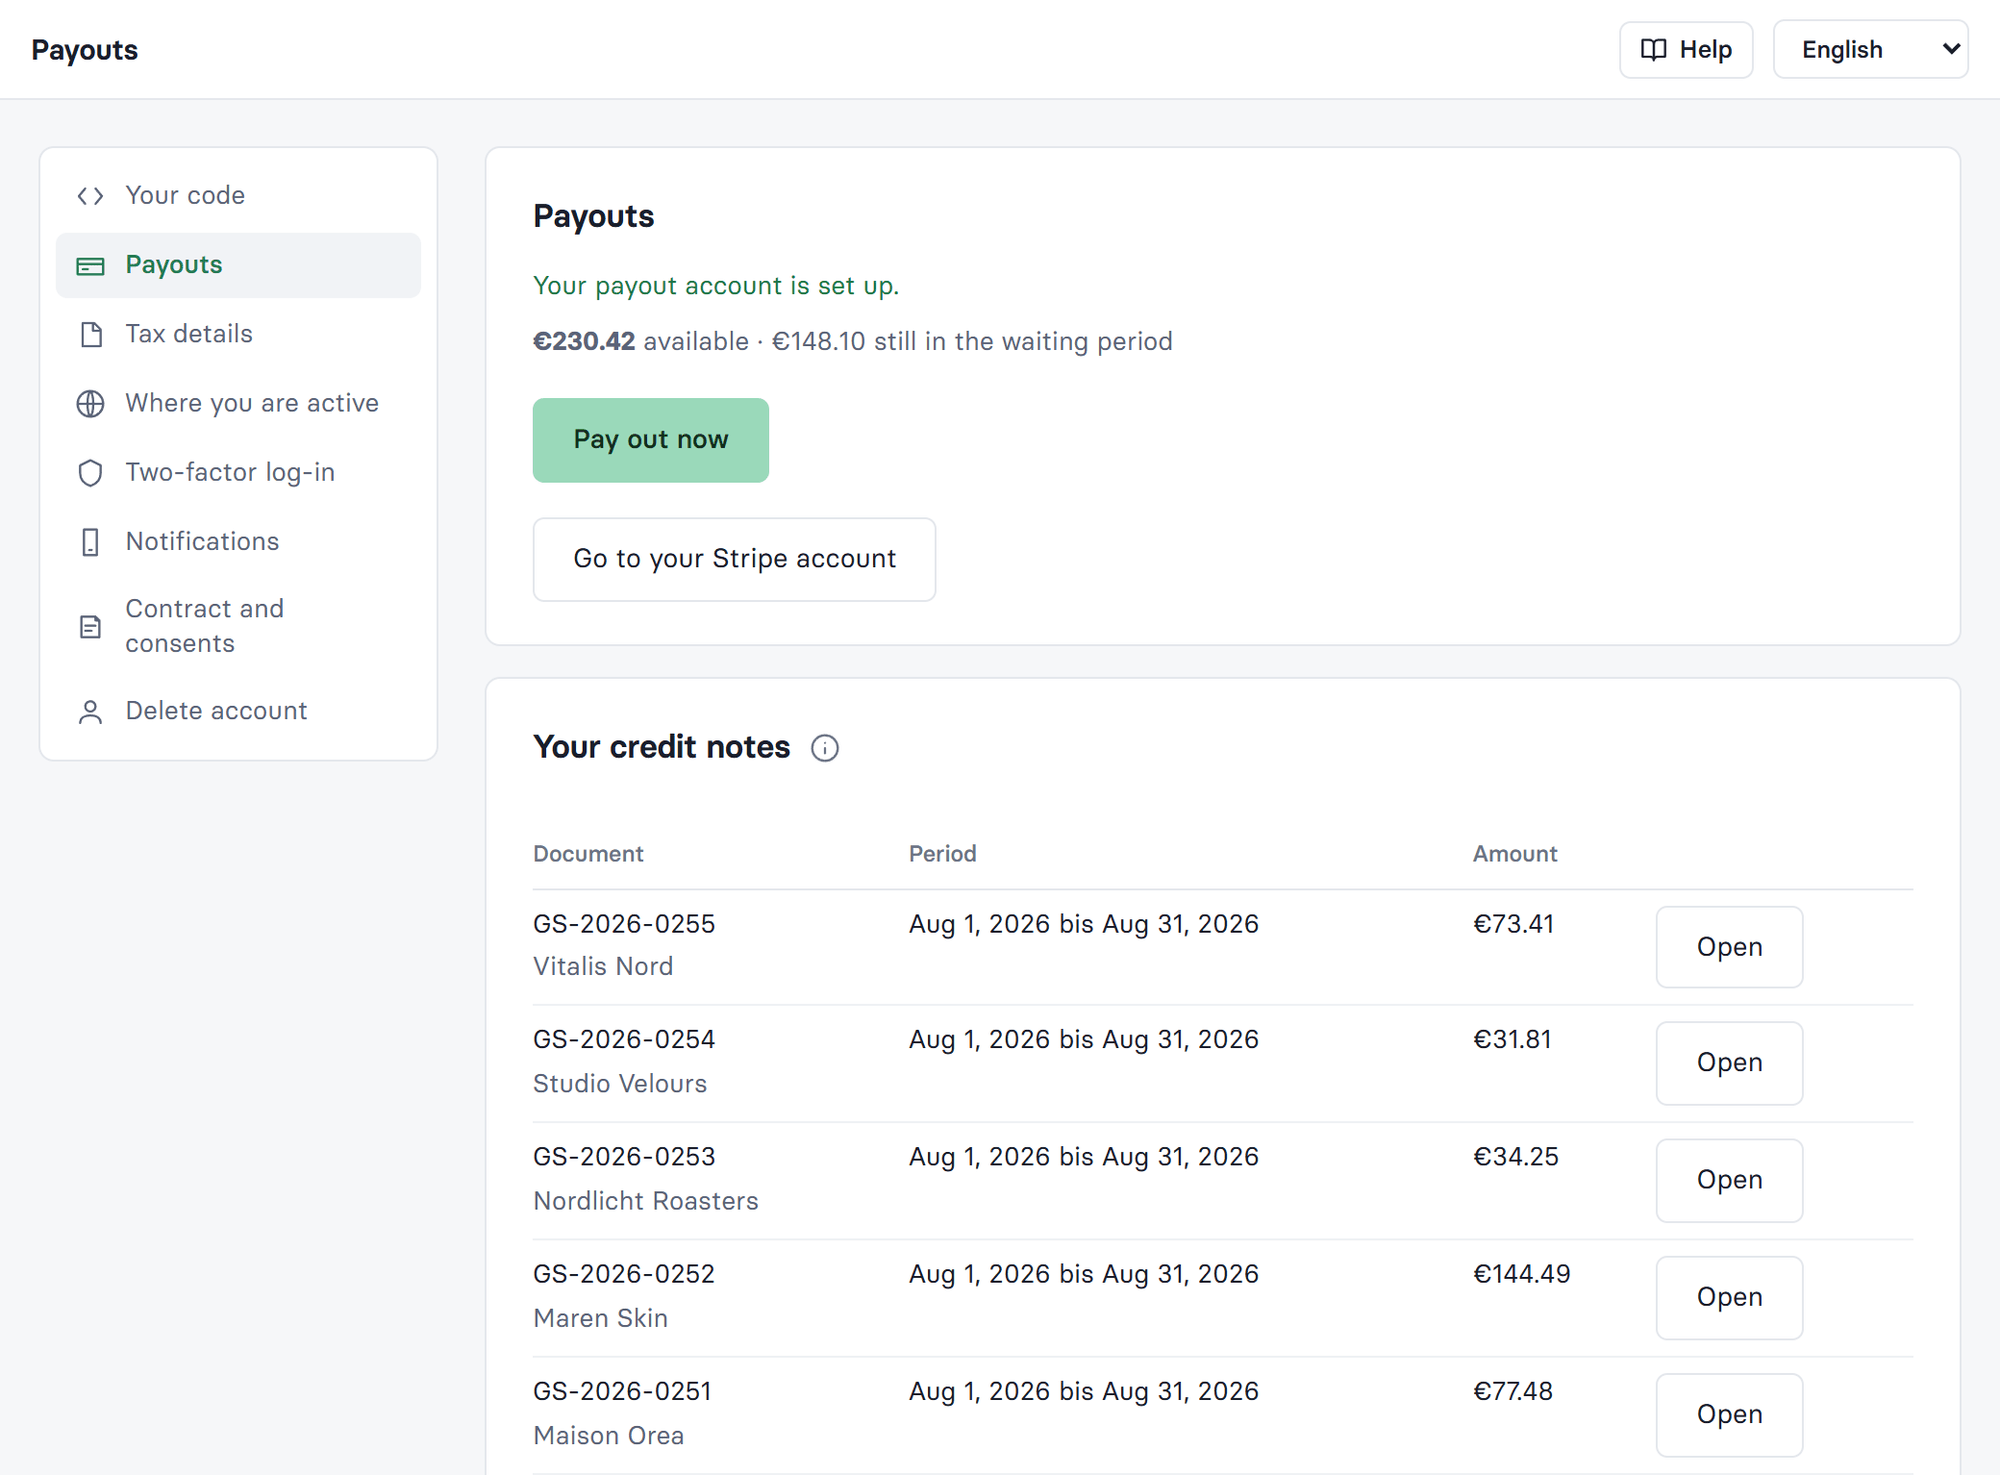
Task: Click the €31.81 amount cell
Action: tap(1512, 1040)
